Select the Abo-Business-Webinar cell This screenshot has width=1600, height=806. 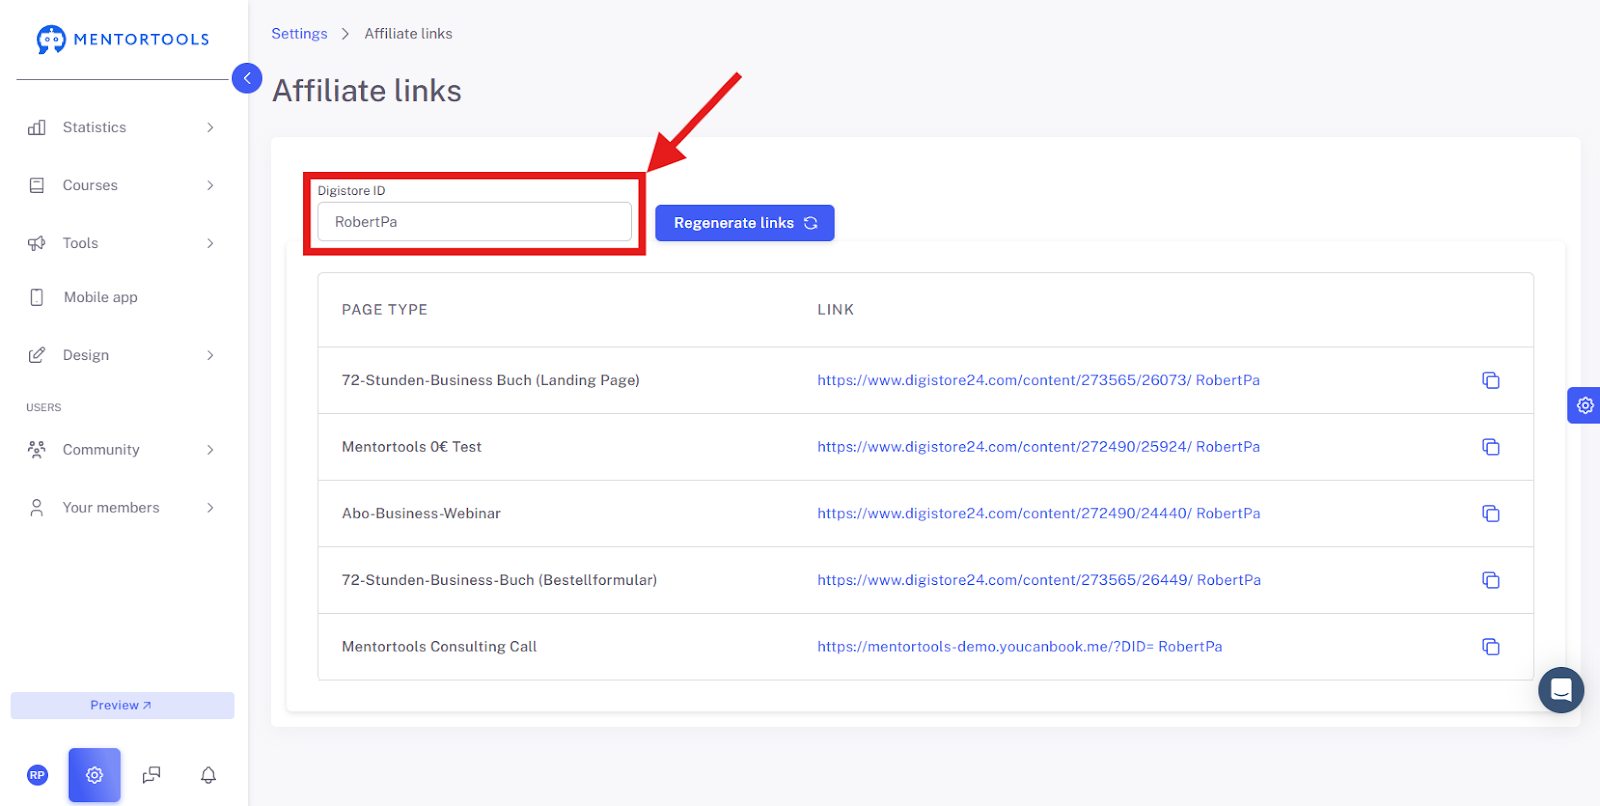pos(421,513)
